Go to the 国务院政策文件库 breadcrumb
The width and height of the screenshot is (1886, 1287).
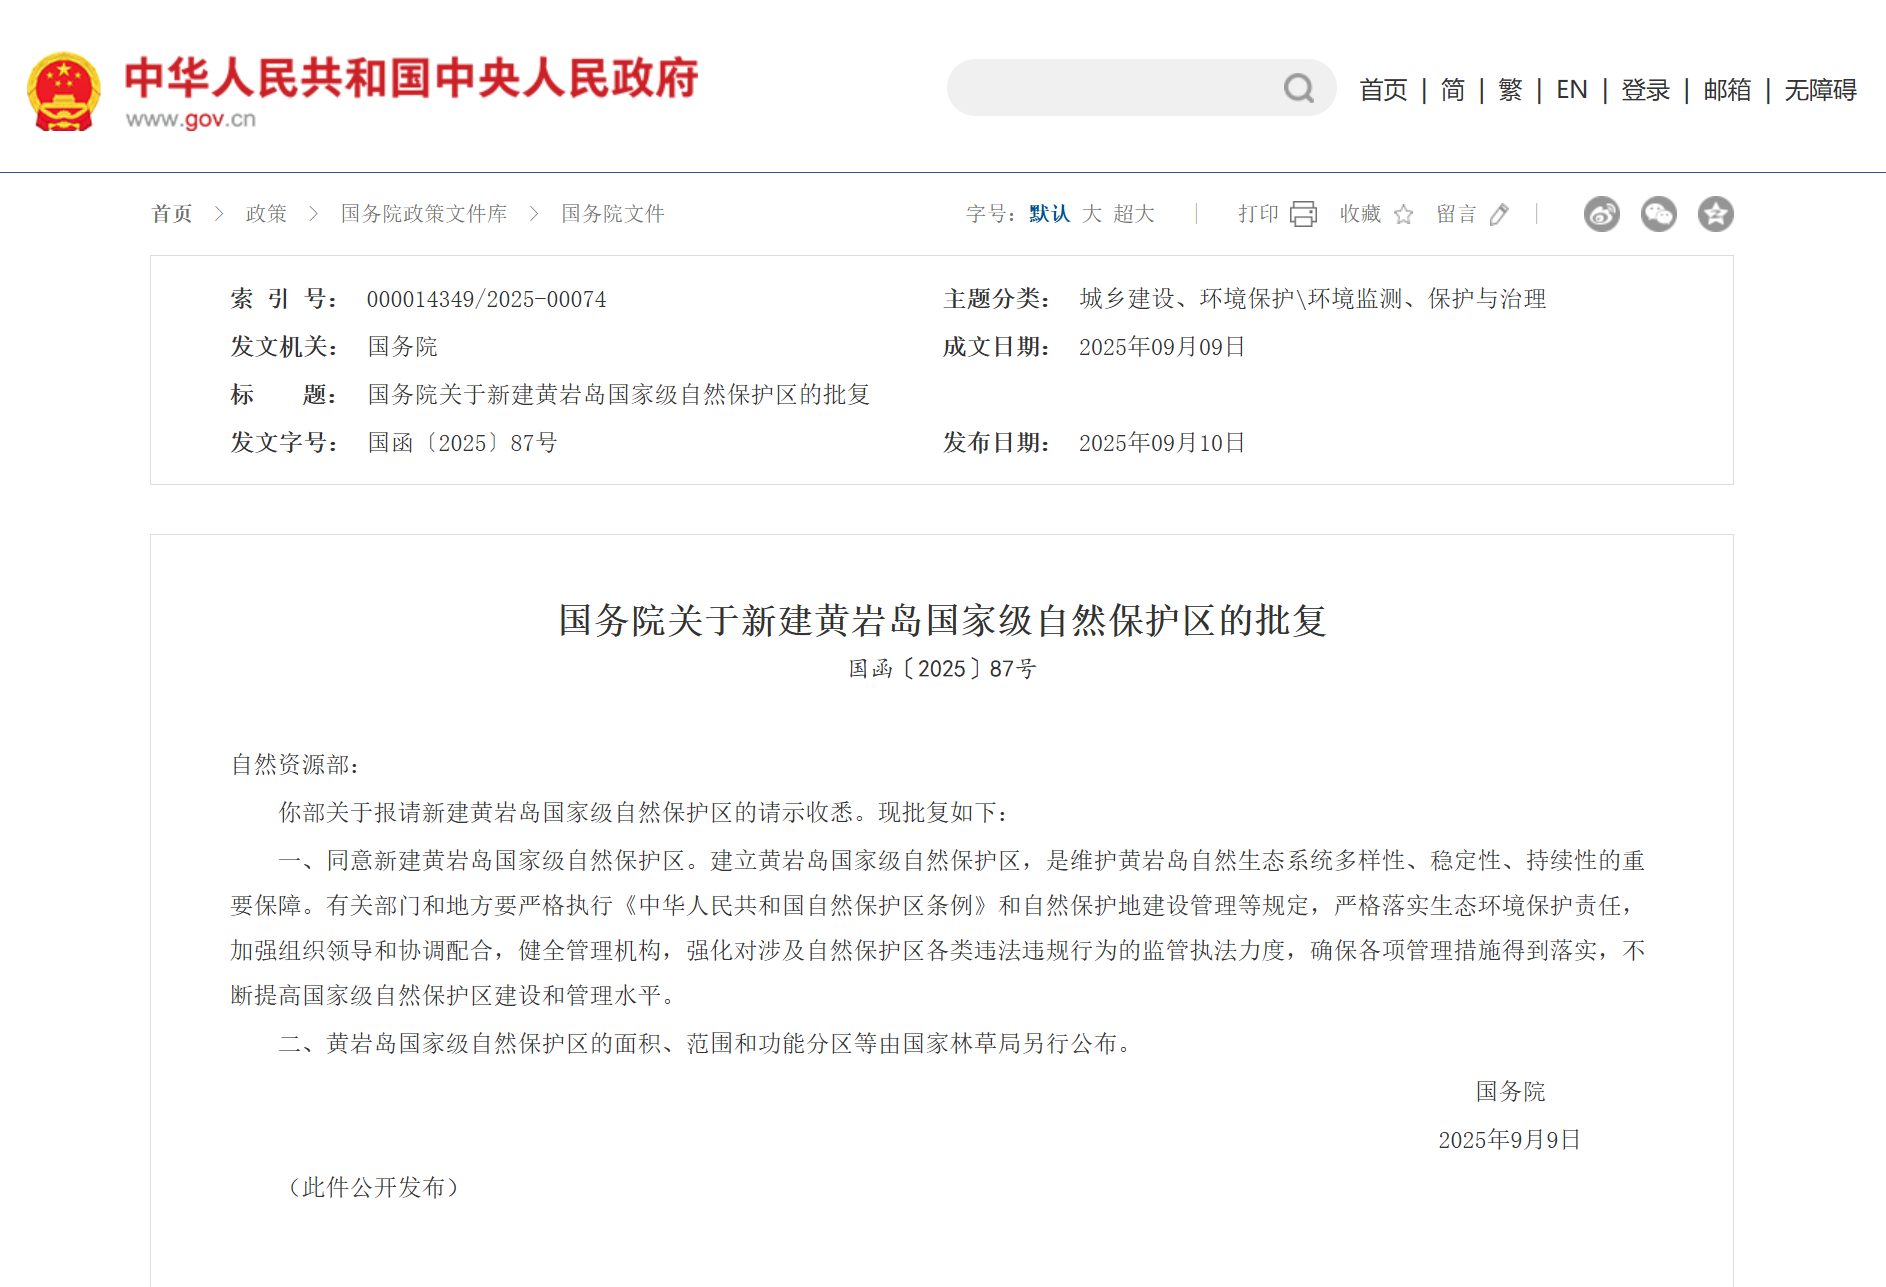[424, 214]
